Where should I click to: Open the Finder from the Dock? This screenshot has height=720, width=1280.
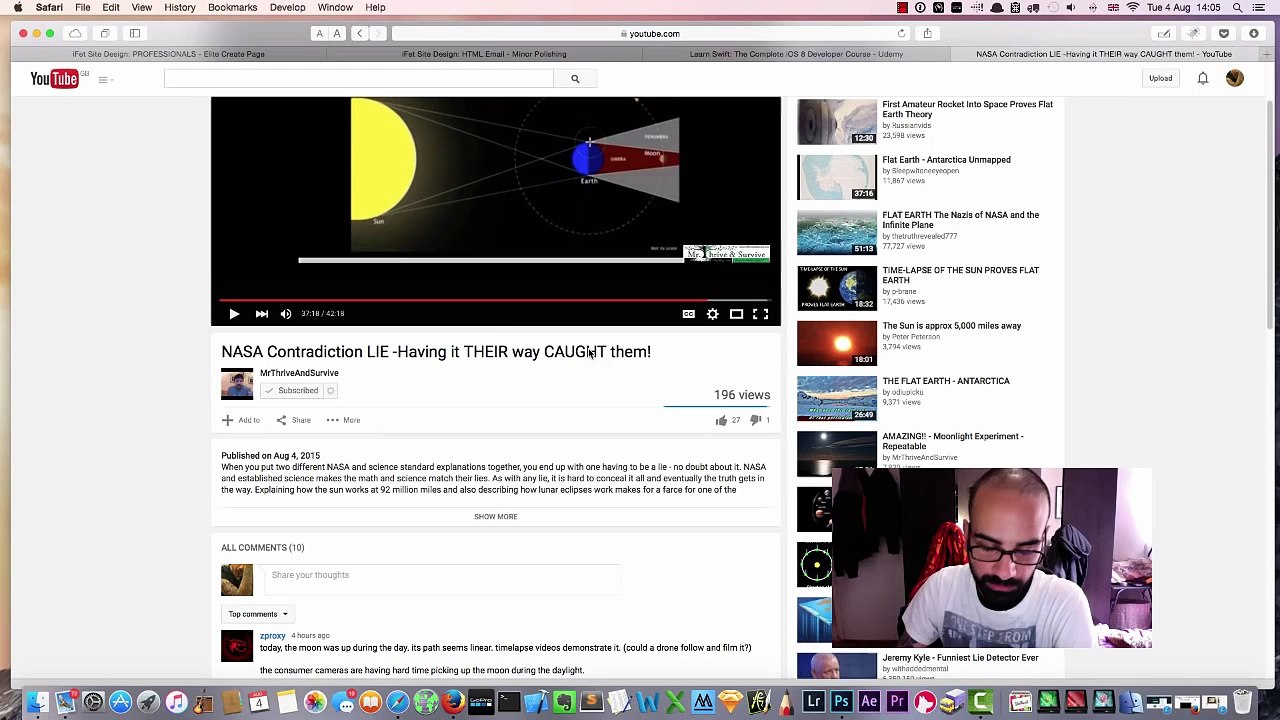[37, 702]
